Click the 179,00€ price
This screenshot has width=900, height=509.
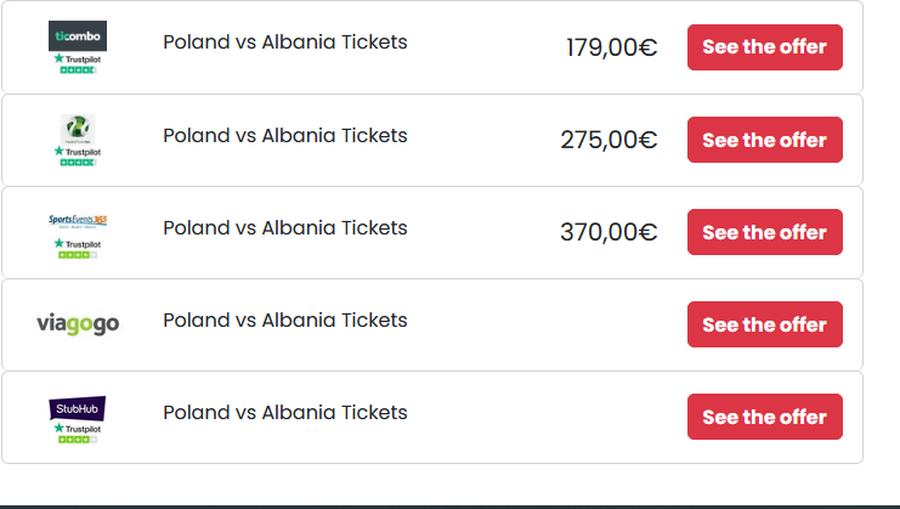611,48
